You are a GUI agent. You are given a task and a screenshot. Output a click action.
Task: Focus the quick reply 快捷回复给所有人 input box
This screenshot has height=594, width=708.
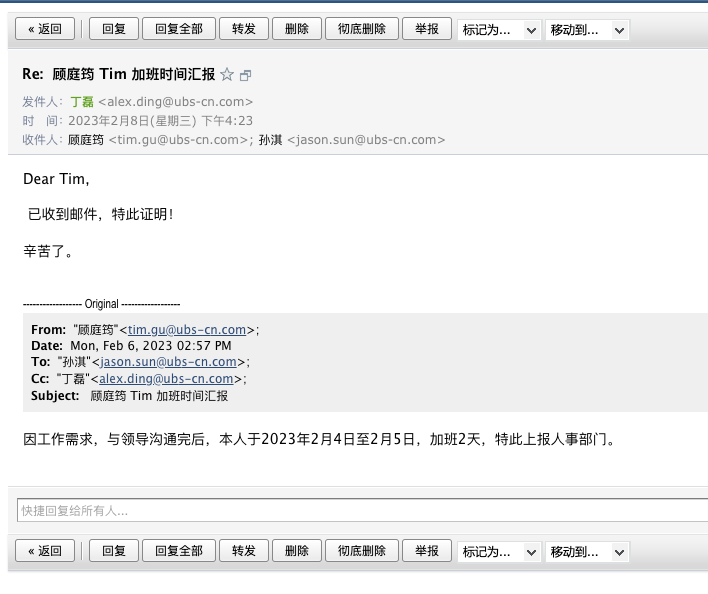(360, 510)
